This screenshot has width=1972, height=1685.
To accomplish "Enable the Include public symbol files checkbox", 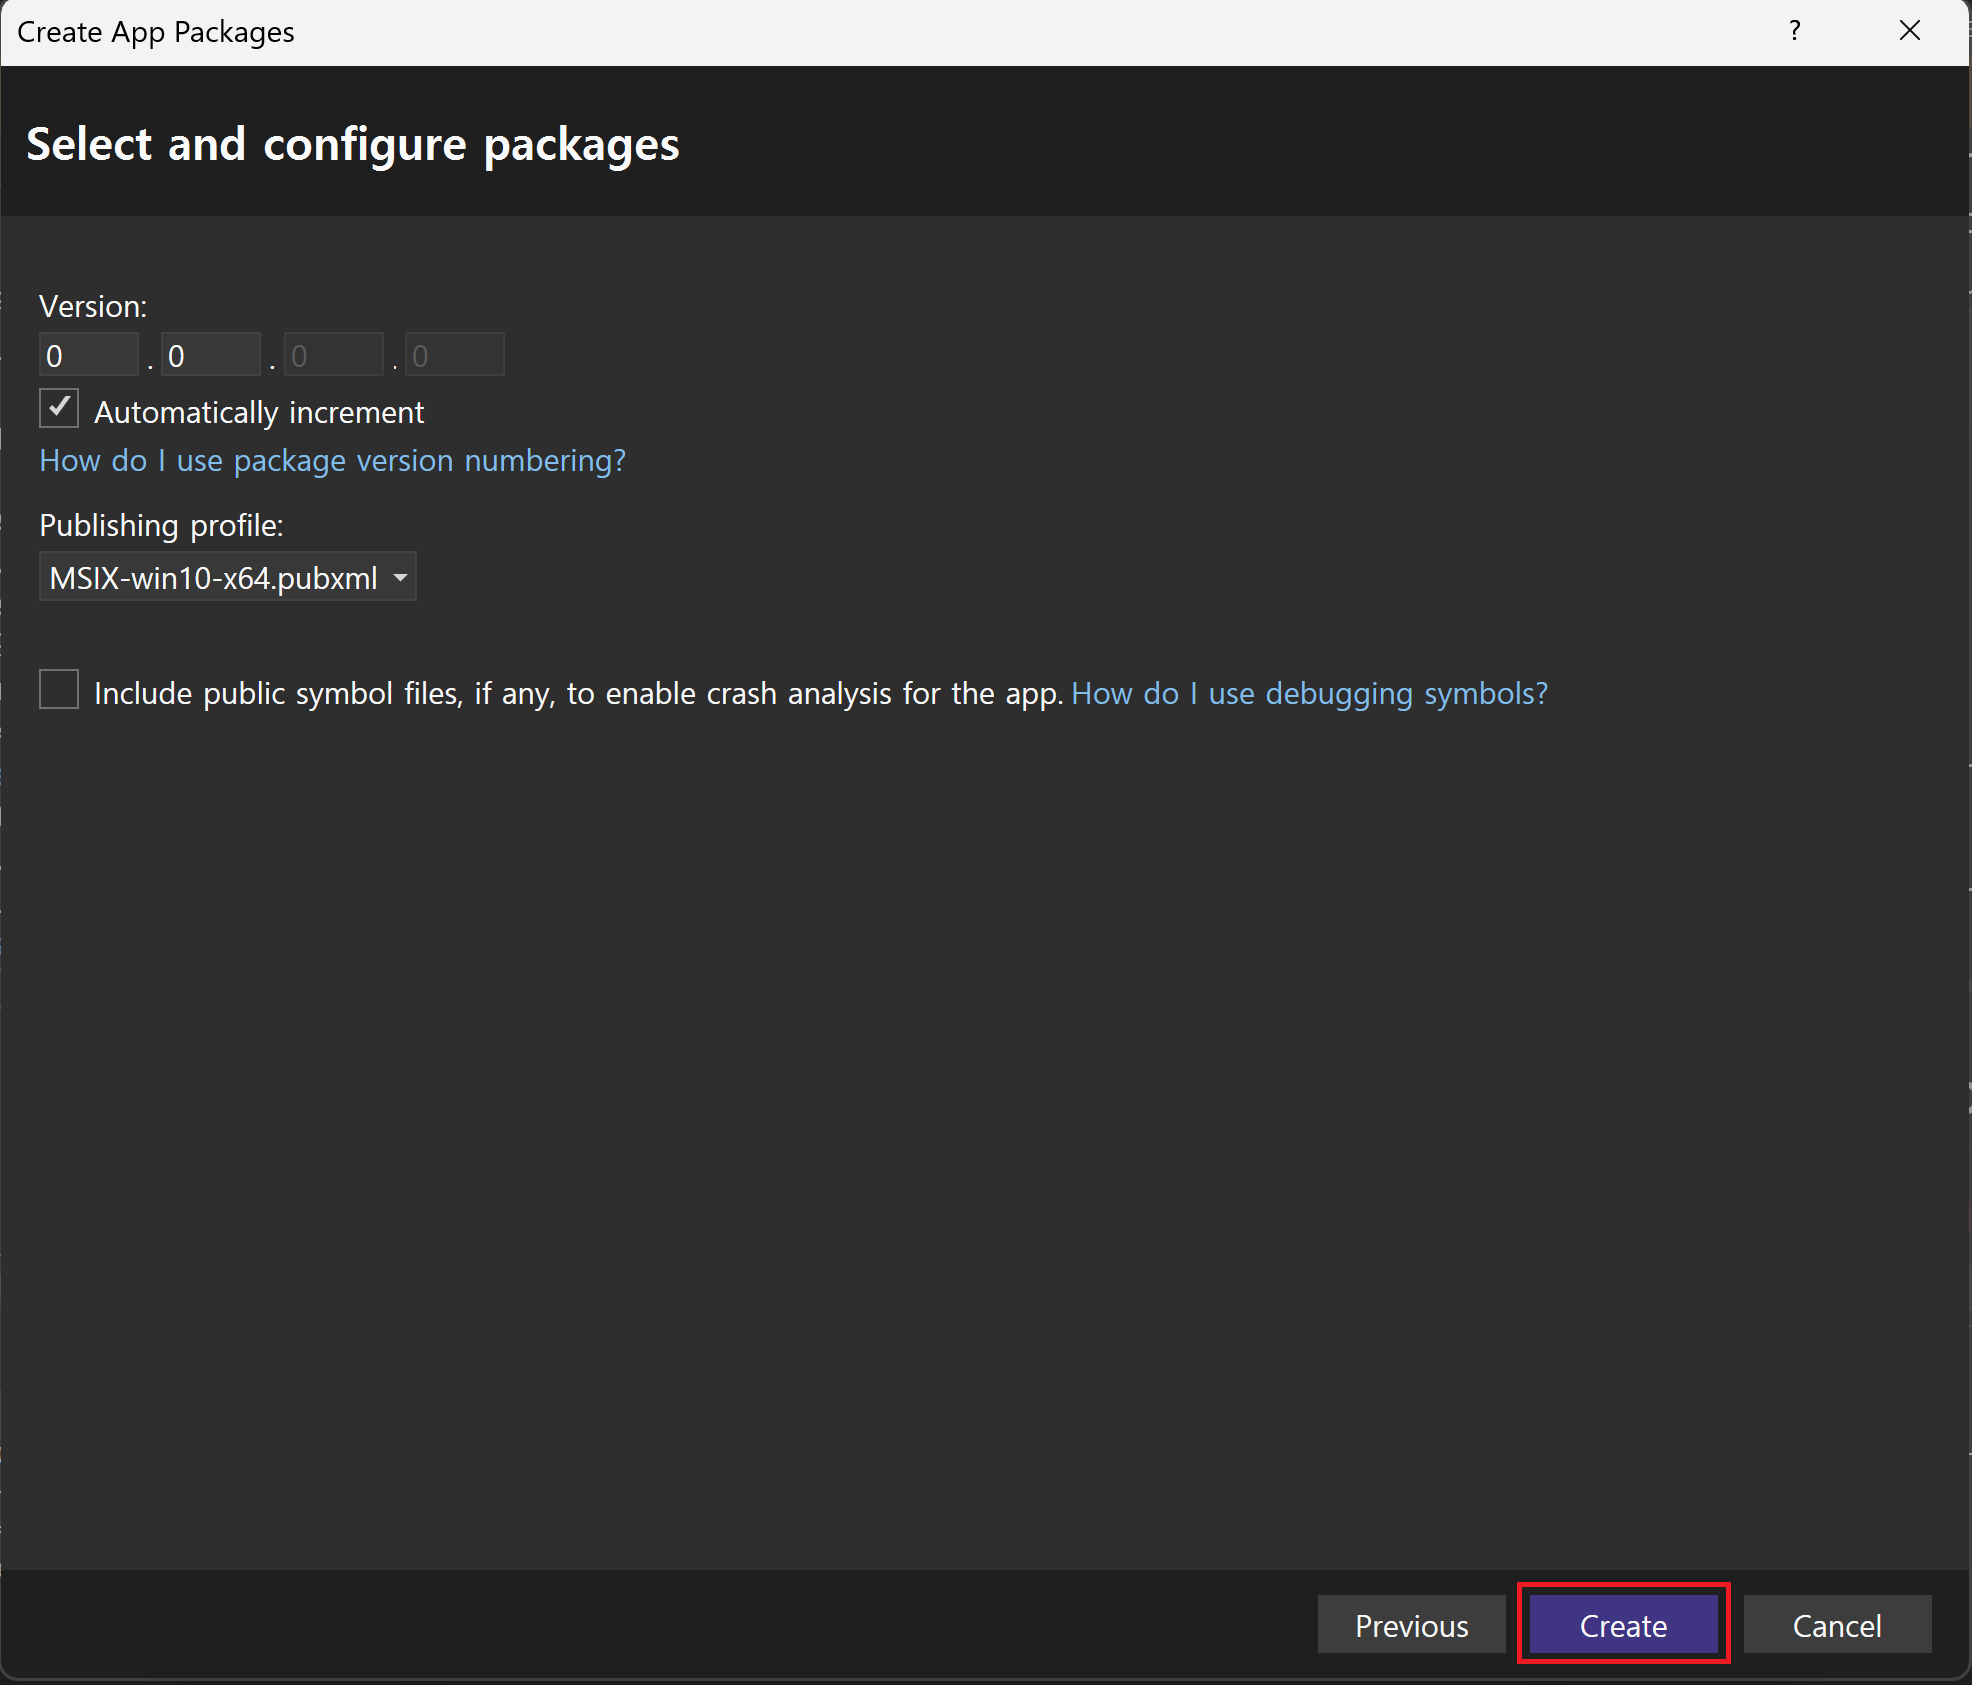I will pyautogui.click(x=59, y=690).
